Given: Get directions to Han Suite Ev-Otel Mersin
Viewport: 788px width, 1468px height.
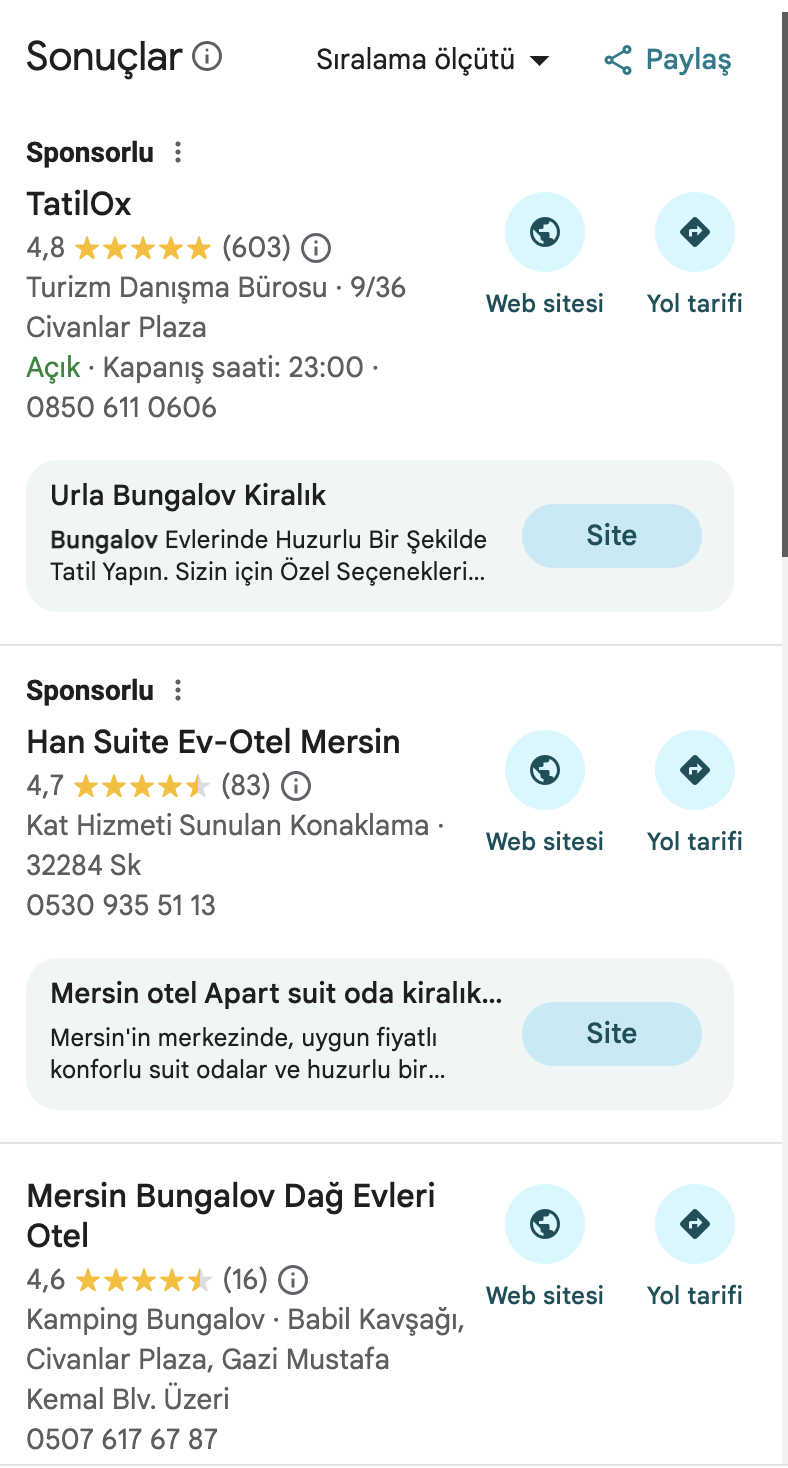Looking at the screenshot, I should tap(694, 771).
